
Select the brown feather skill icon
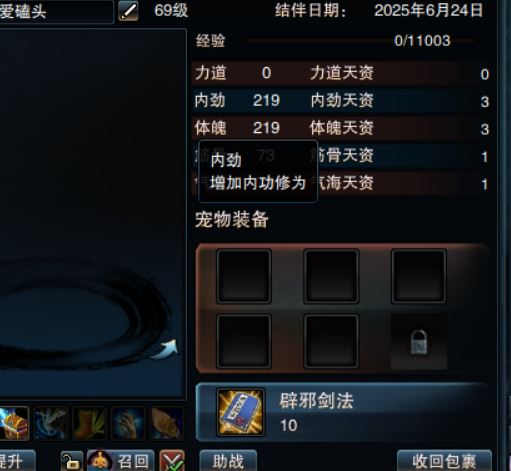[167, 423]
